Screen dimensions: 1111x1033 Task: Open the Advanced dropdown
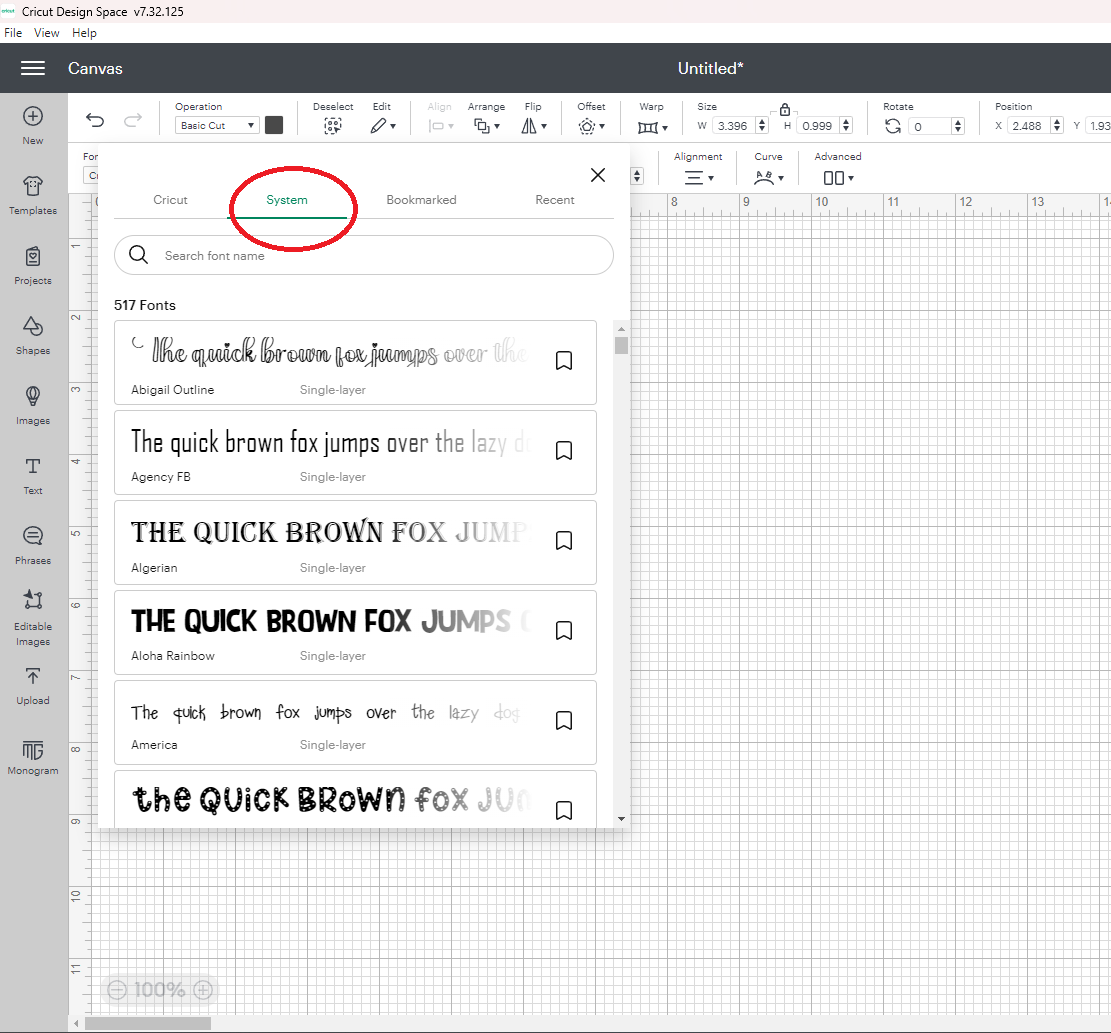click(838, 178)
